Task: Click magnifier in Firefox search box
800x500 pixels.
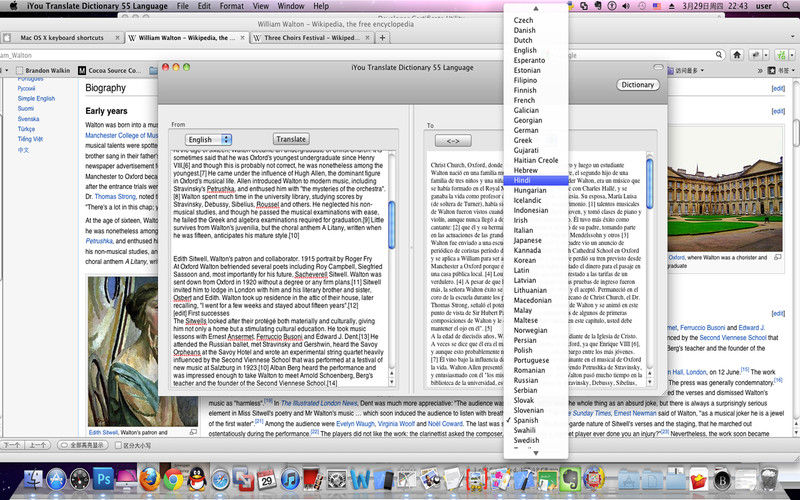Action: tap(719, 55)
